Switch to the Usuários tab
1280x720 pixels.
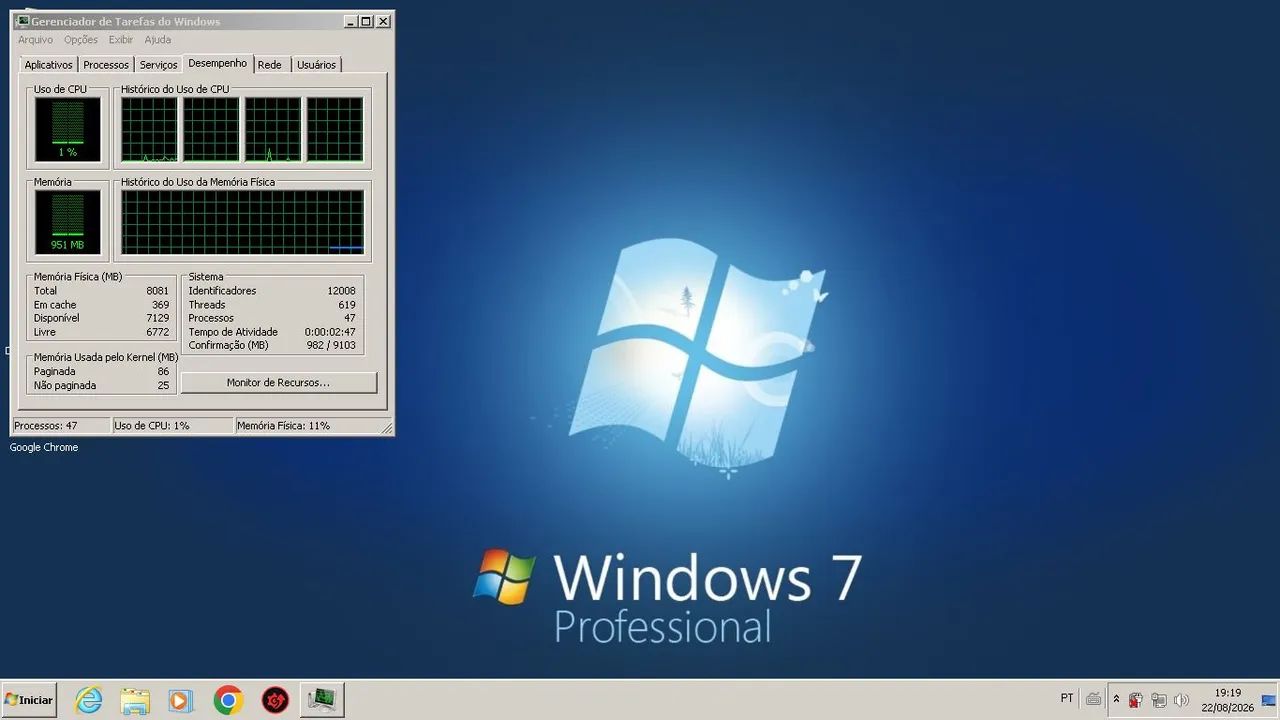pyautogui.click(x=316, y=65)
